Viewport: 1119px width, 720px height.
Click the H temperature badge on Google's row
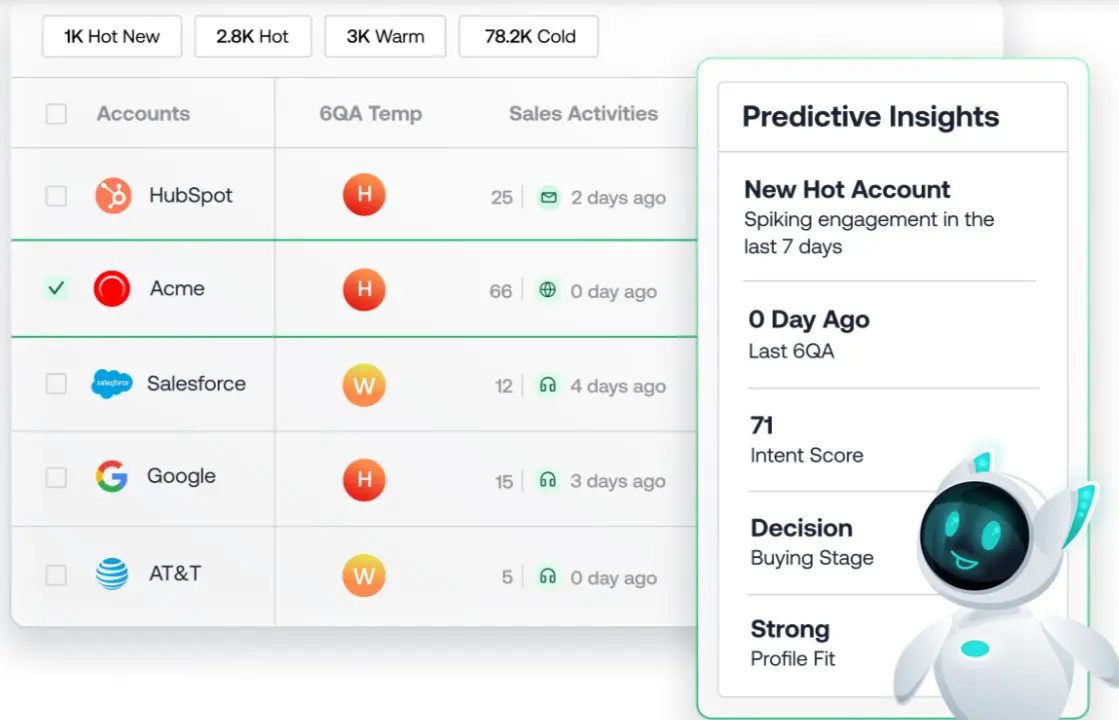pyautogui.click(x=364, y=480)
